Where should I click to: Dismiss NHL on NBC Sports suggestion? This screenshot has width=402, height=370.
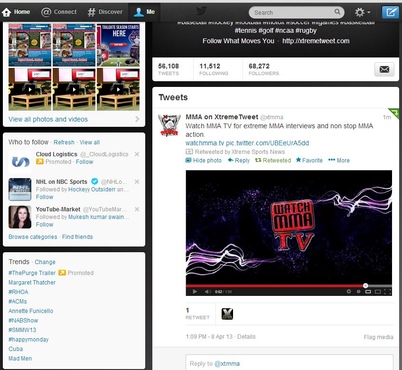click(137, 182)
